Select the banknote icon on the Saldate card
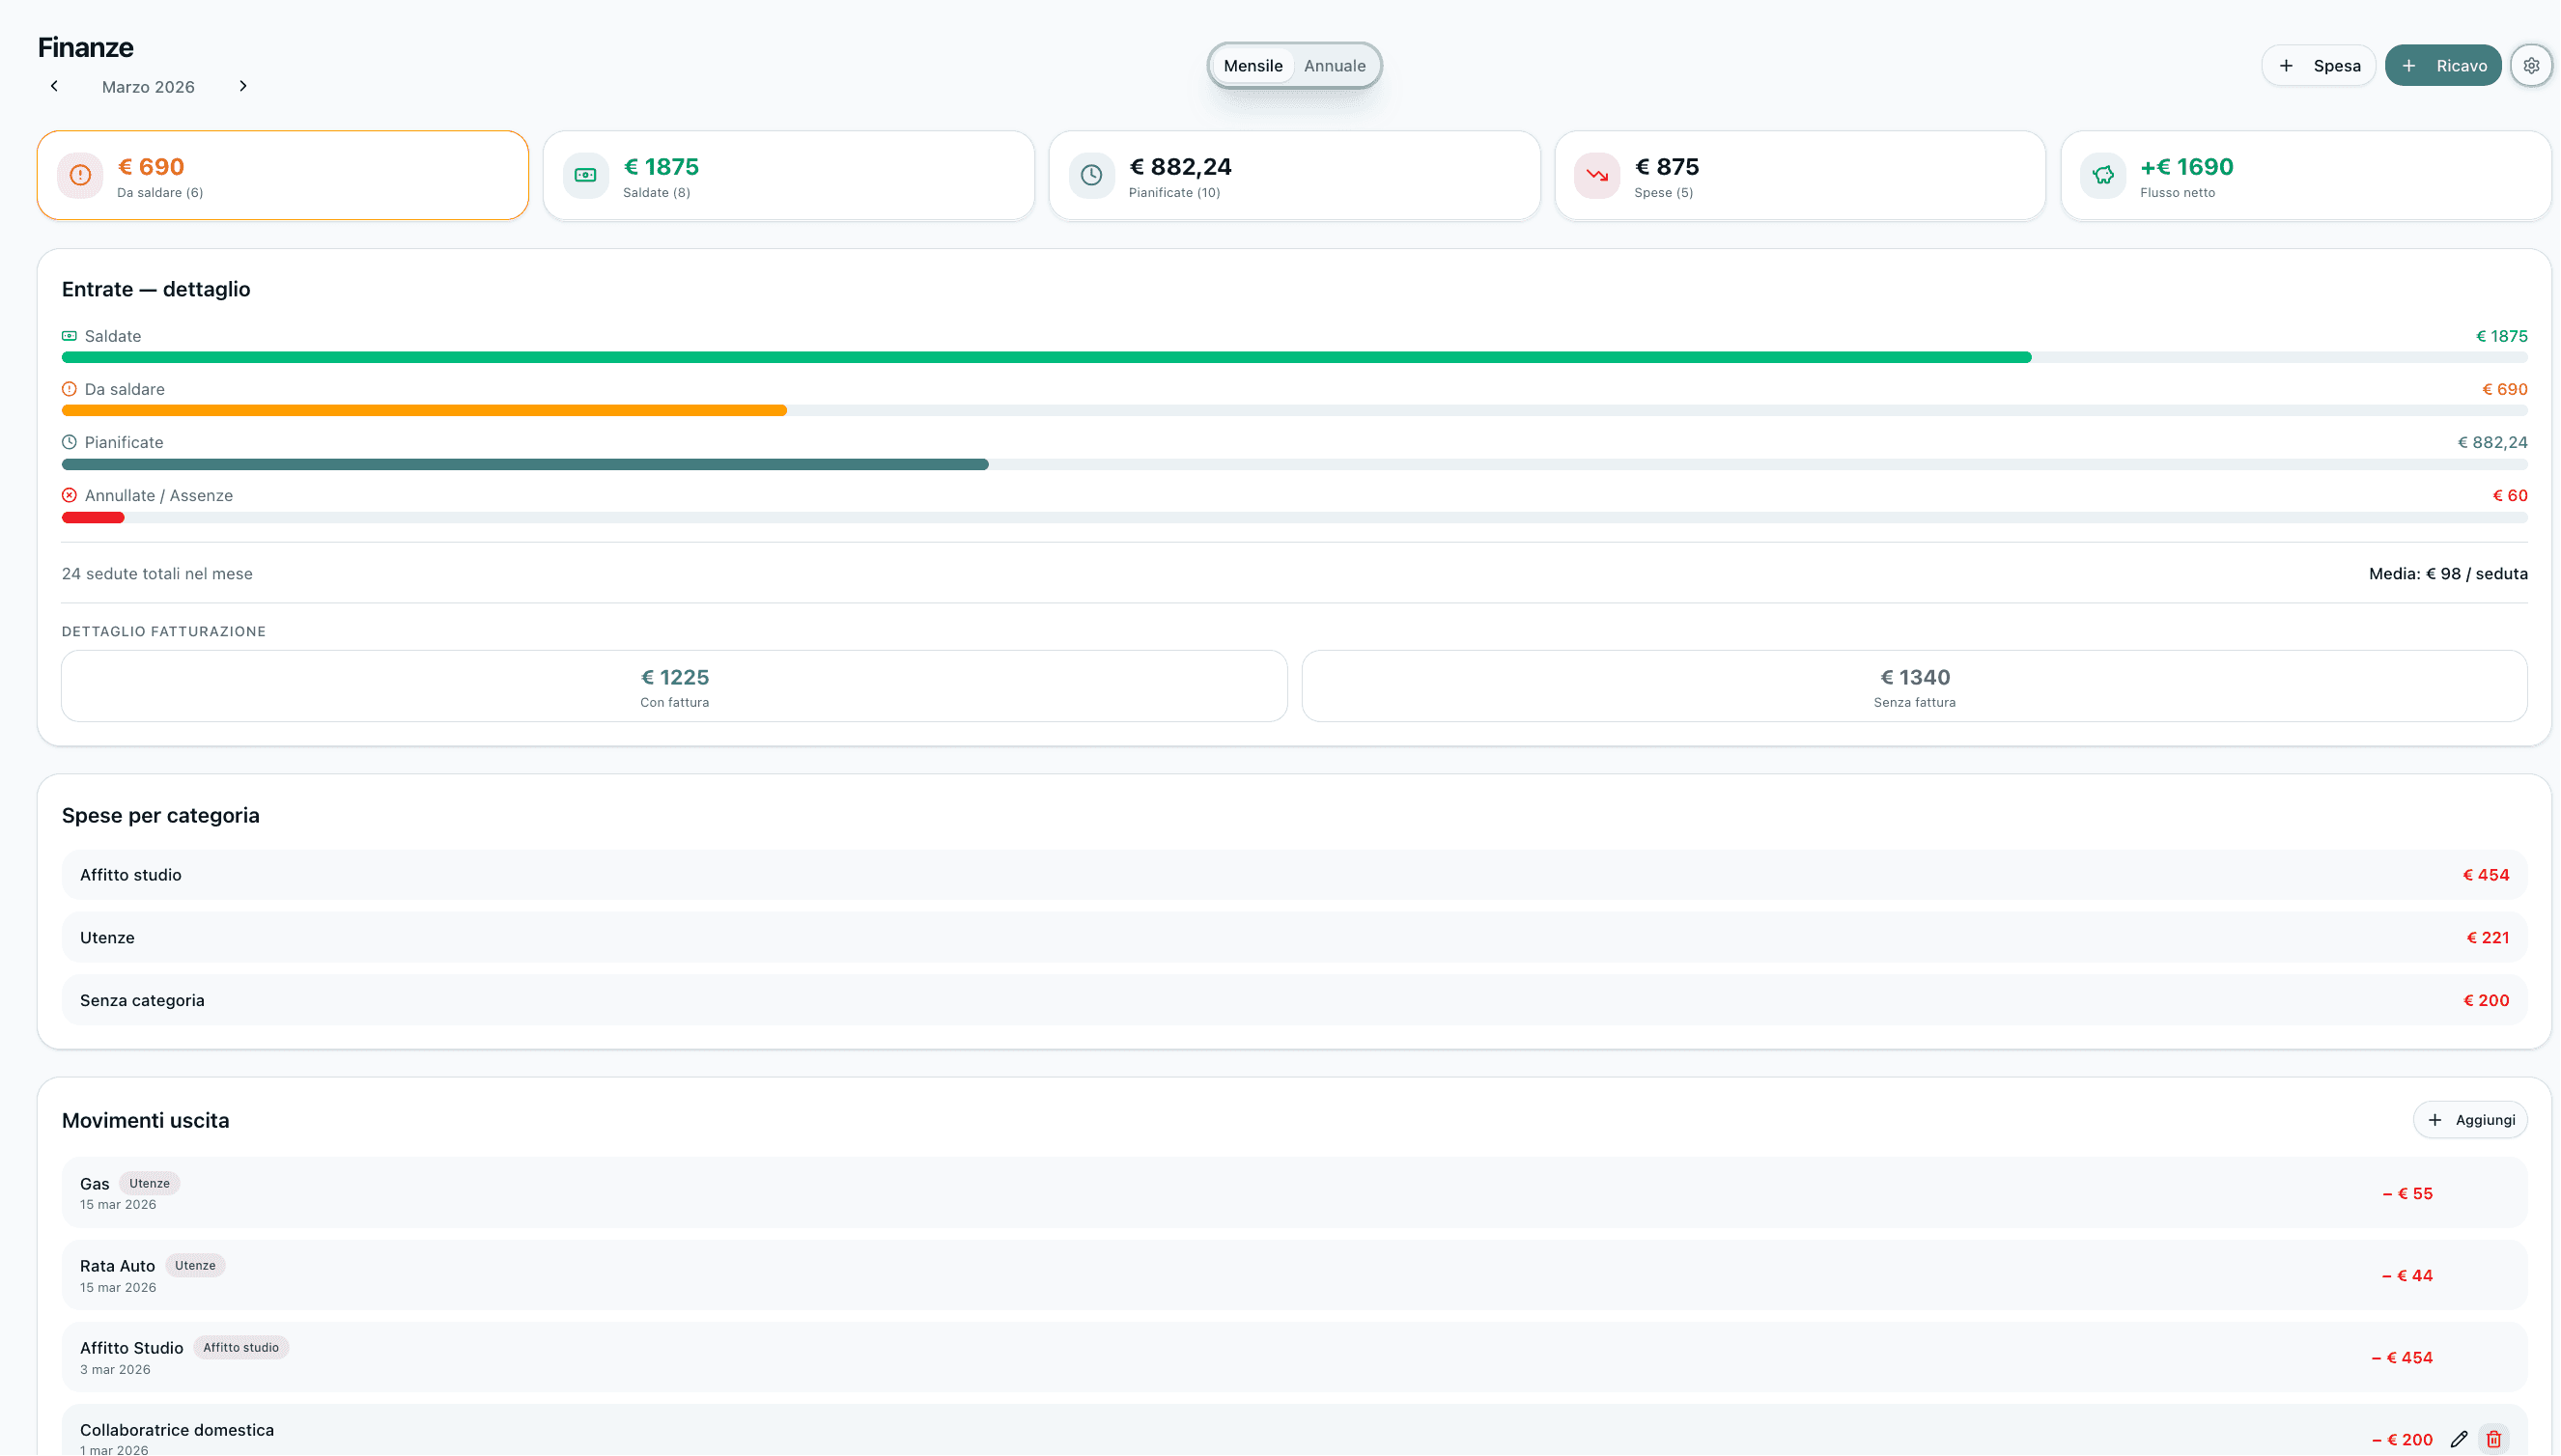The image size is (2561, 1456). (x=585, y=175)
